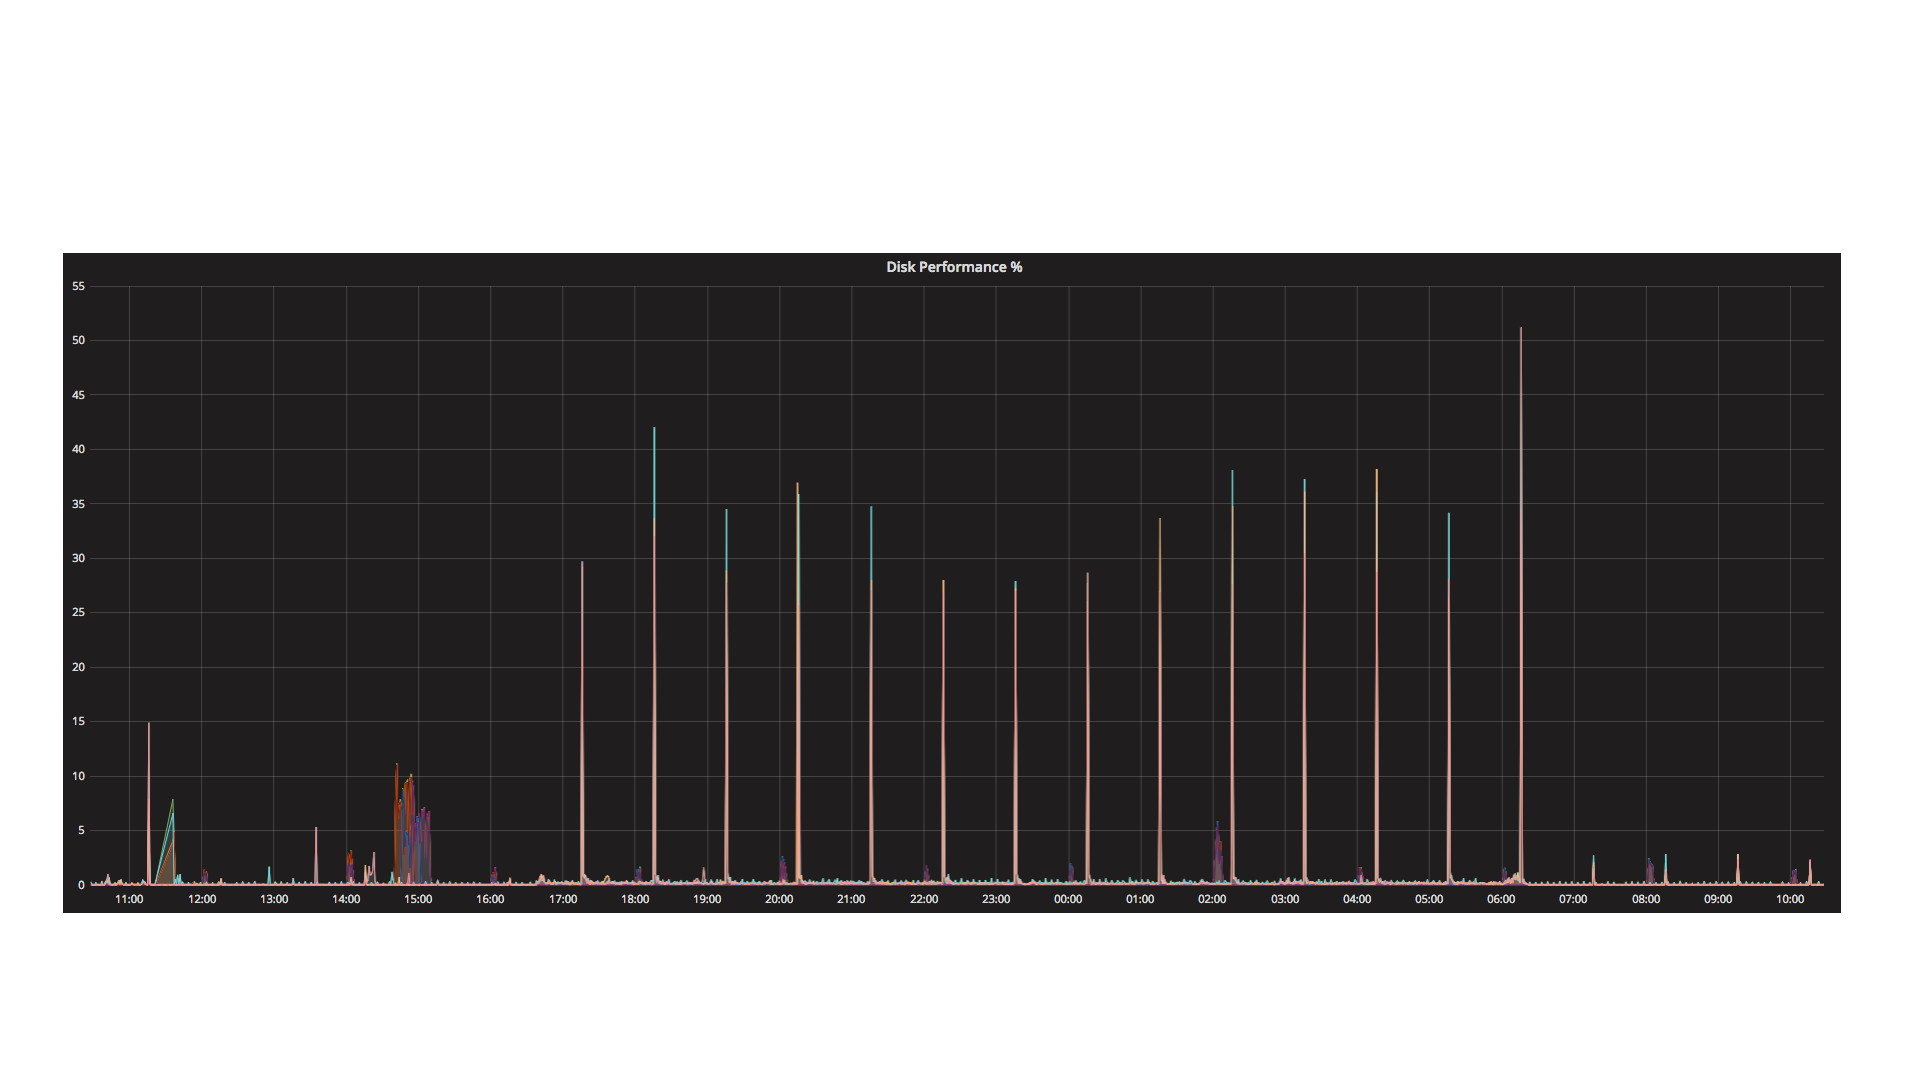Click the teal spike top after 02:00
Image resolution: width=1920 pixels, height=1080 pixels.
click(x=1232, y=474)
